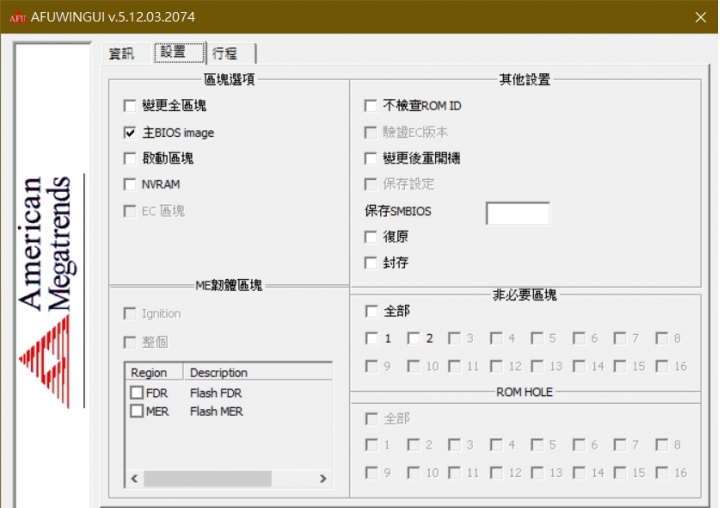The height and width of the screenshot is (508, 720).
Task: Tick the 封存 checkbox
Action: (x=371, y=263)
